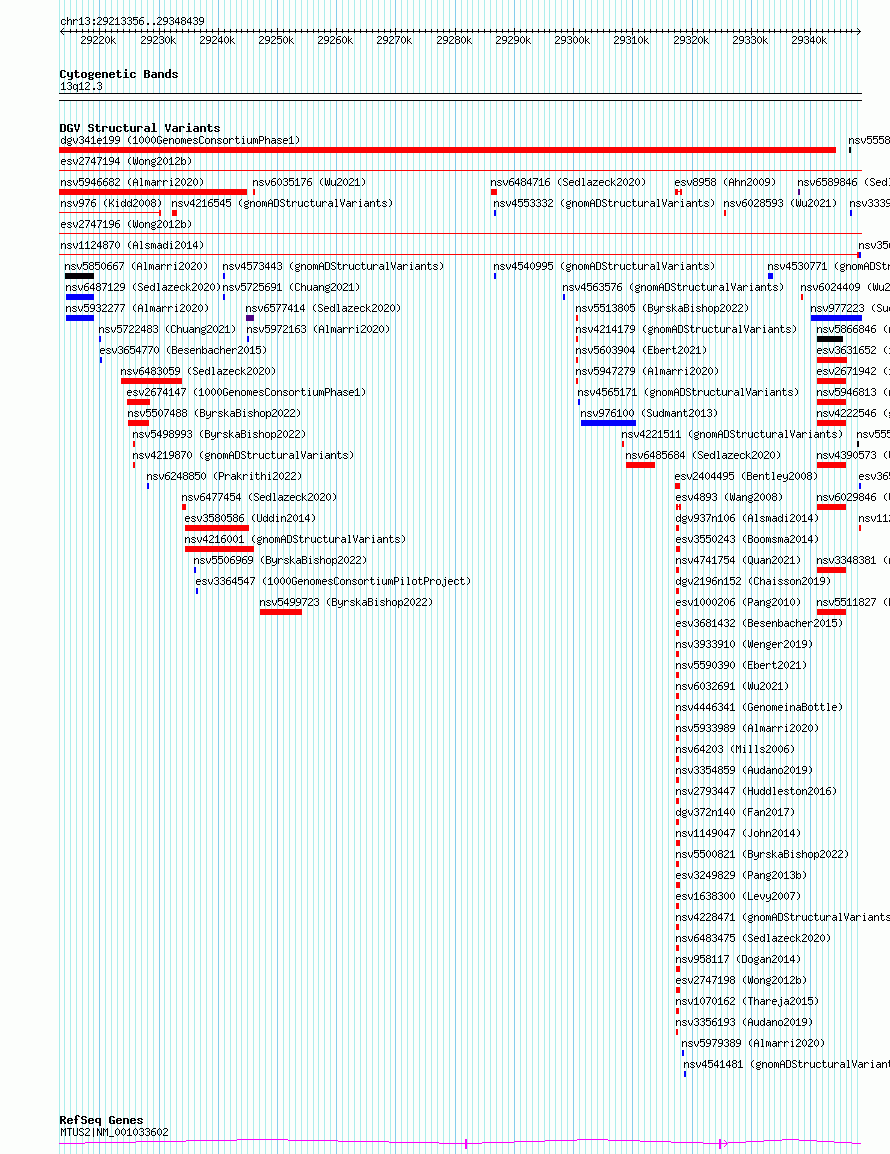This screenshot has width=890, height=1154.
Task: Click the black bar under nsv5850667
Action: [80, 276]
